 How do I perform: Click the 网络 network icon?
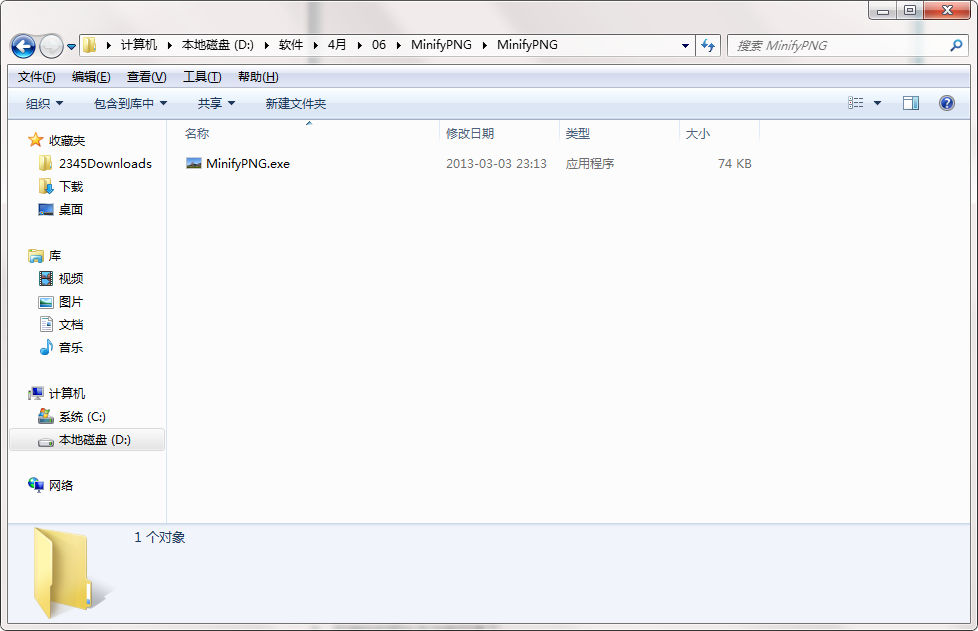pos(36,484)
